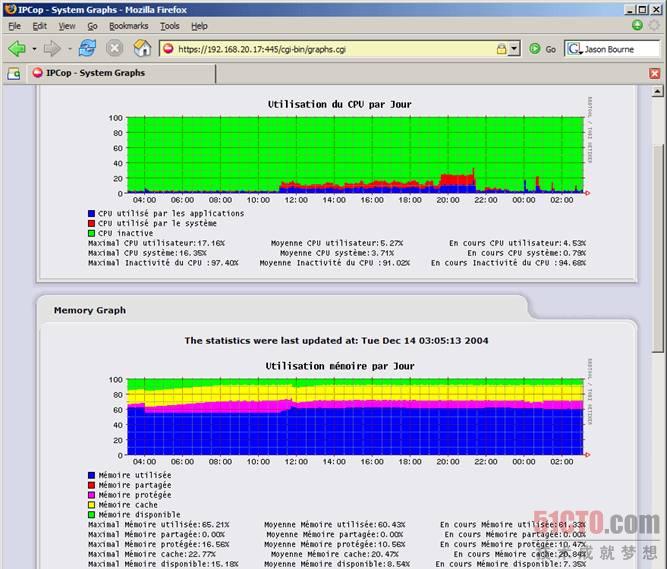
Task: Click Maximal Inactivité du CPU :97.40% value
Action: point(163,263)
